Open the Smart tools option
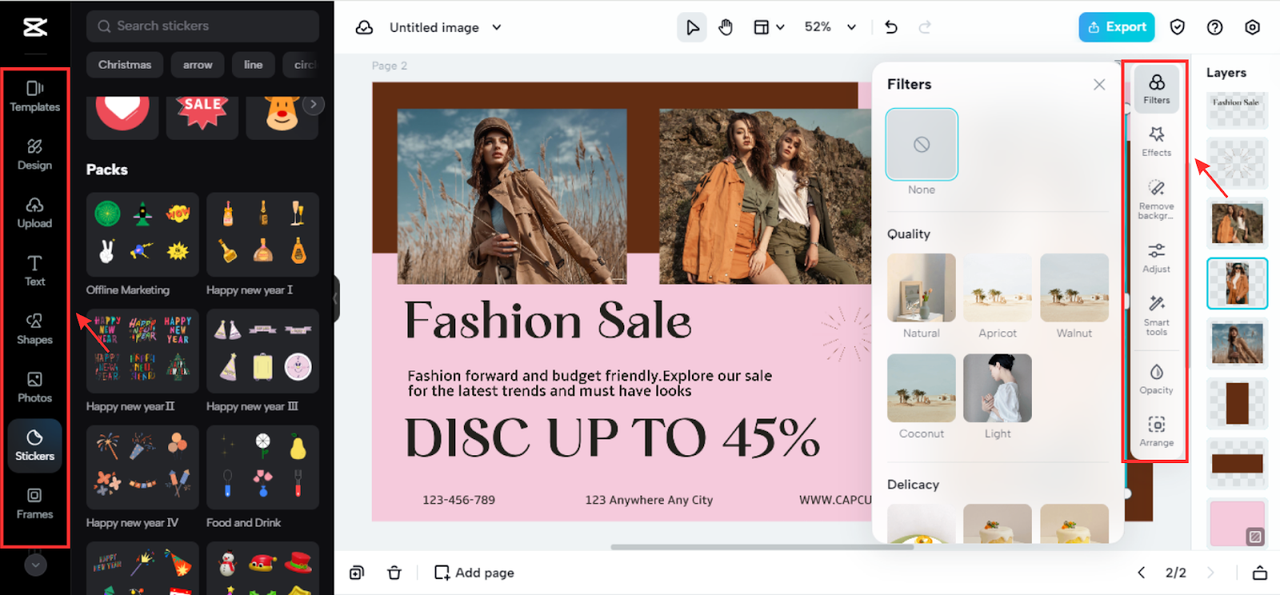The width and height of the screenshot is (1280, 595). click(x=1157, y=314)
